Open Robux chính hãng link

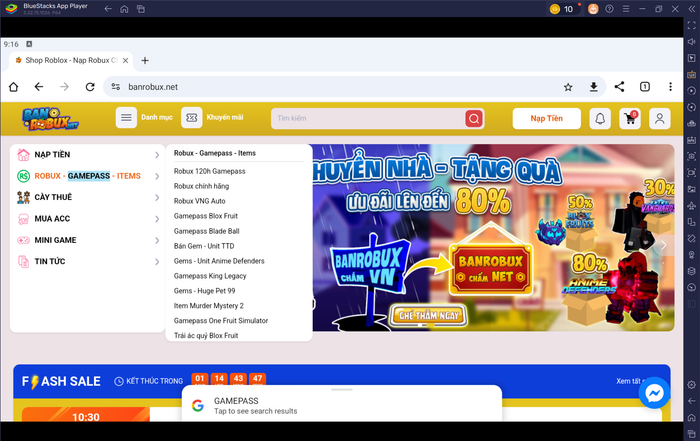[x=201, y=186]
